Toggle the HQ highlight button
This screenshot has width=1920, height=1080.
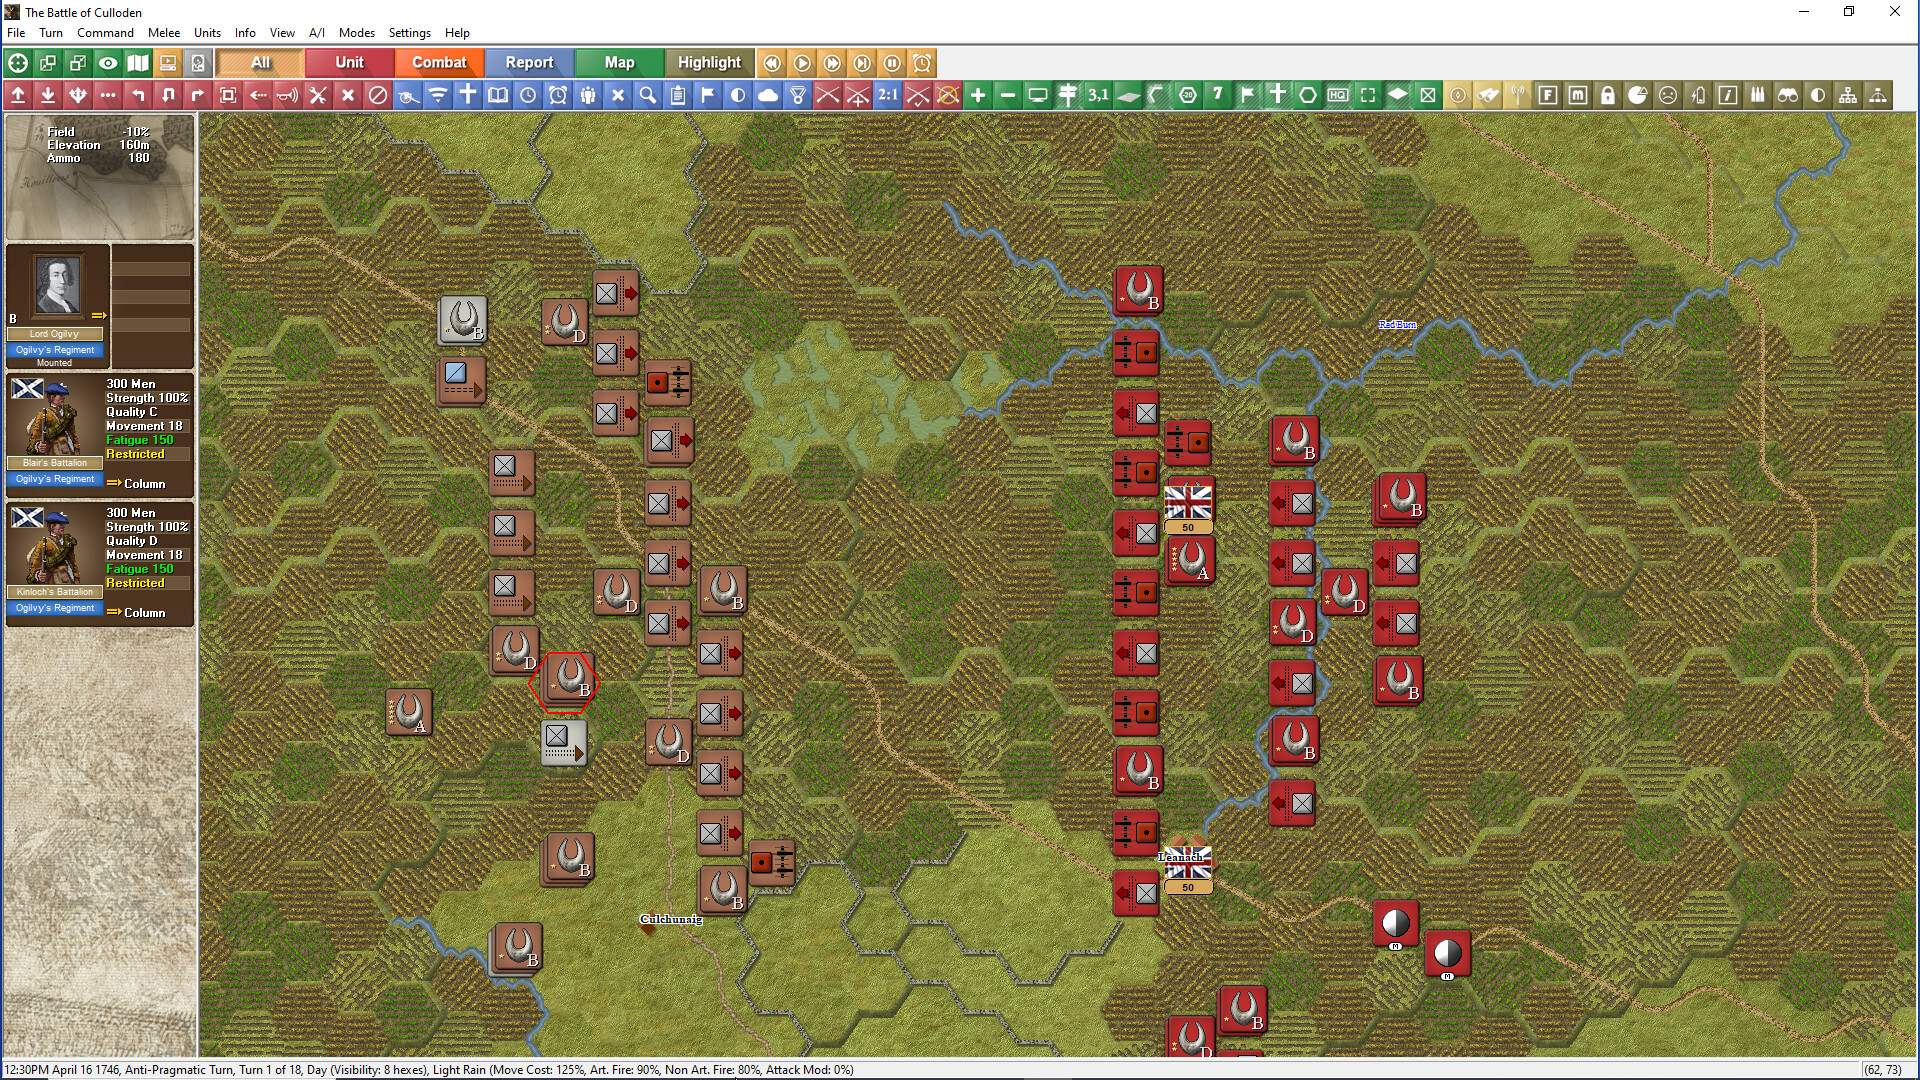click(x=1338, y=95)
